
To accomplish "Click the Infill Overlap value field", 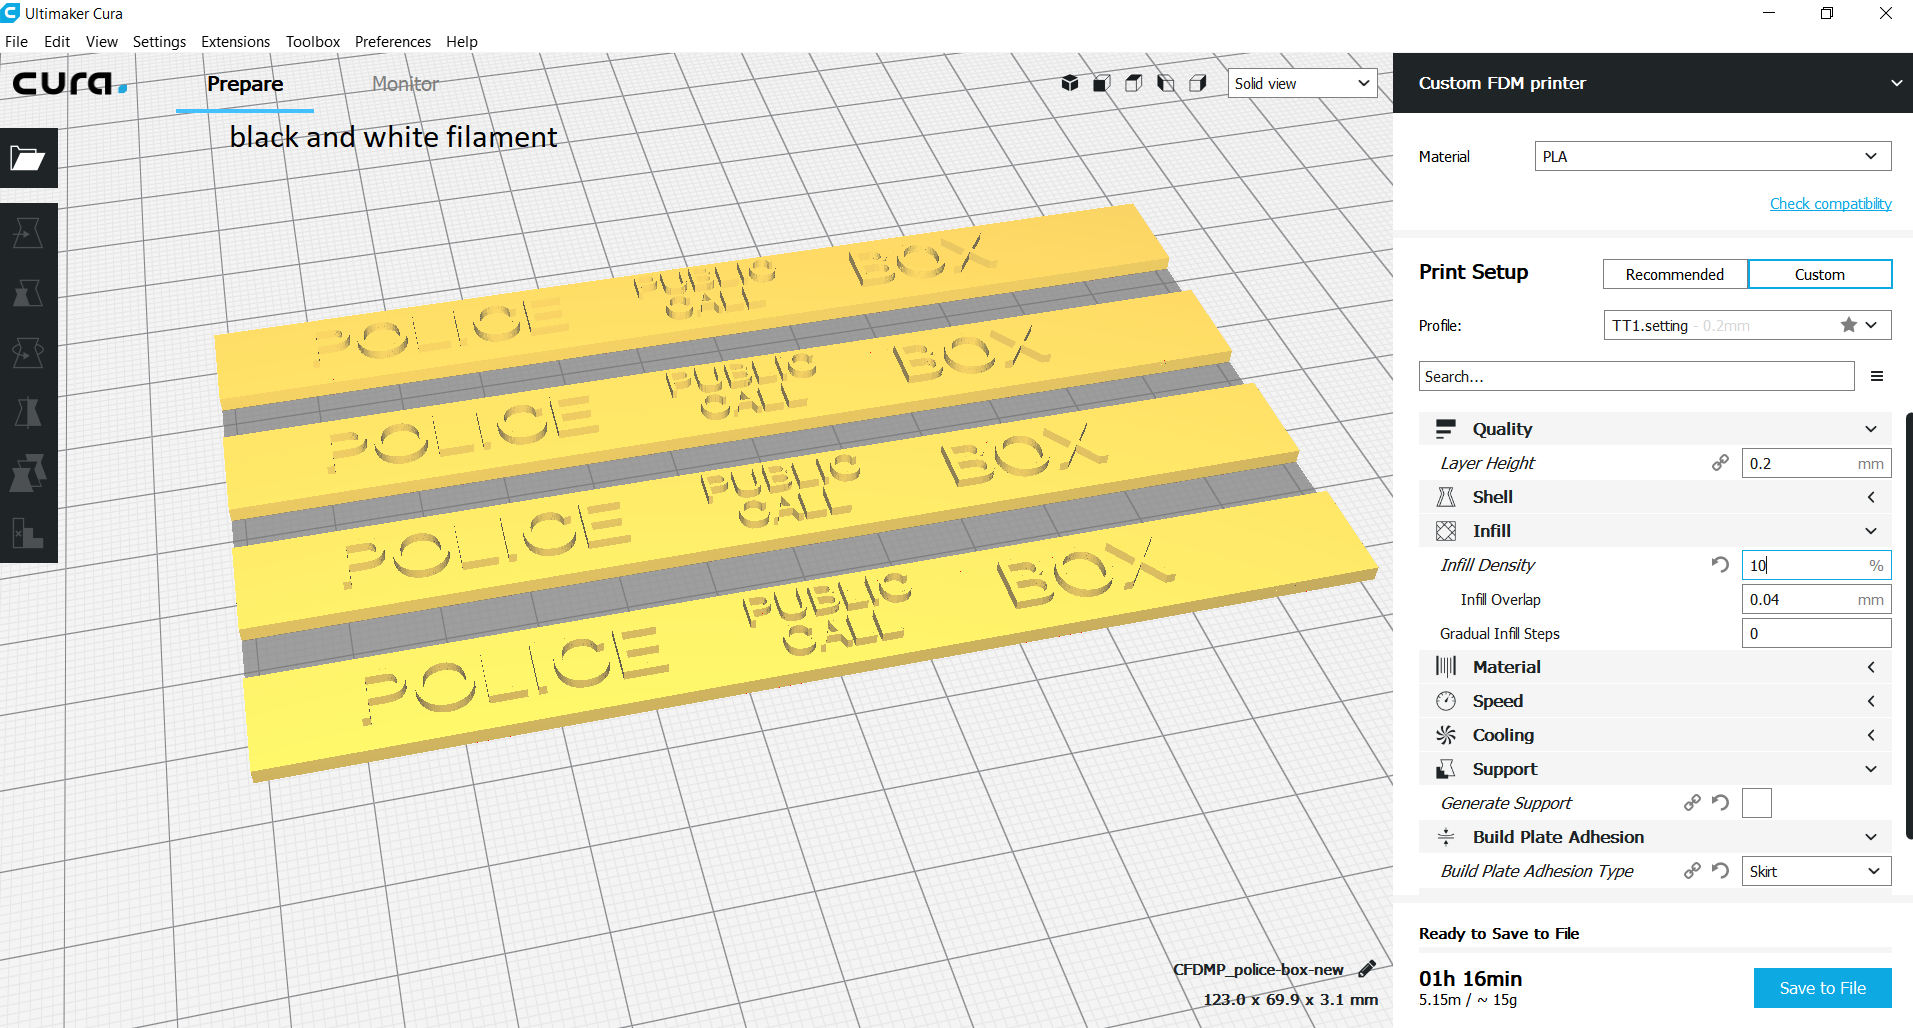I will (1816, 599).
